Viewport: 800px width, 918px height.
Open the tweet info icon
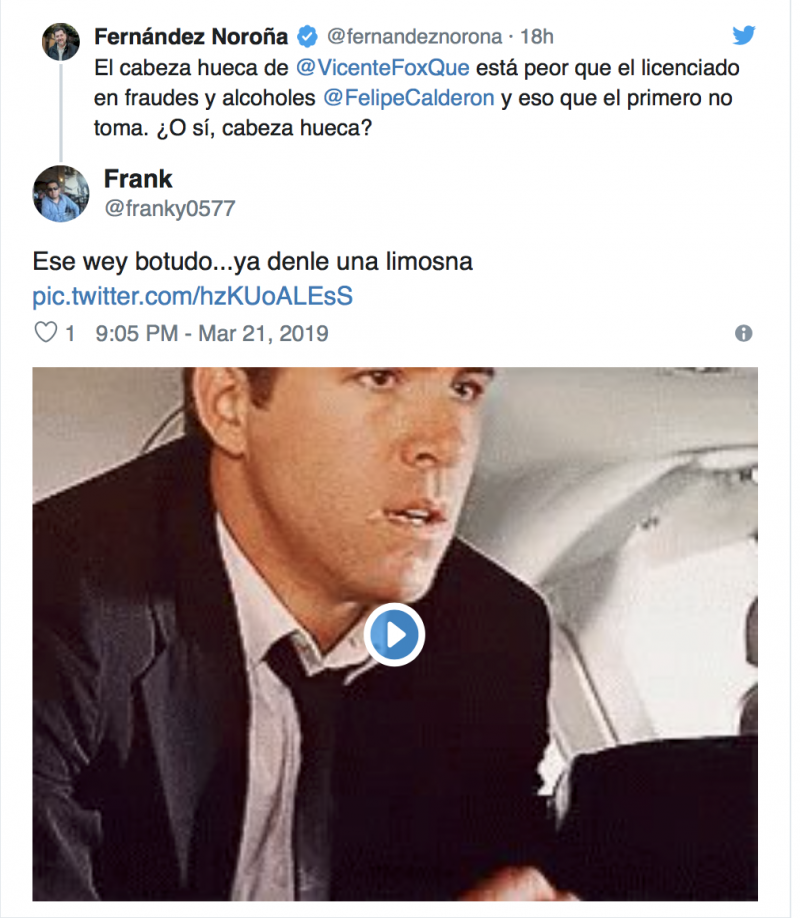[x=743, y=333]
